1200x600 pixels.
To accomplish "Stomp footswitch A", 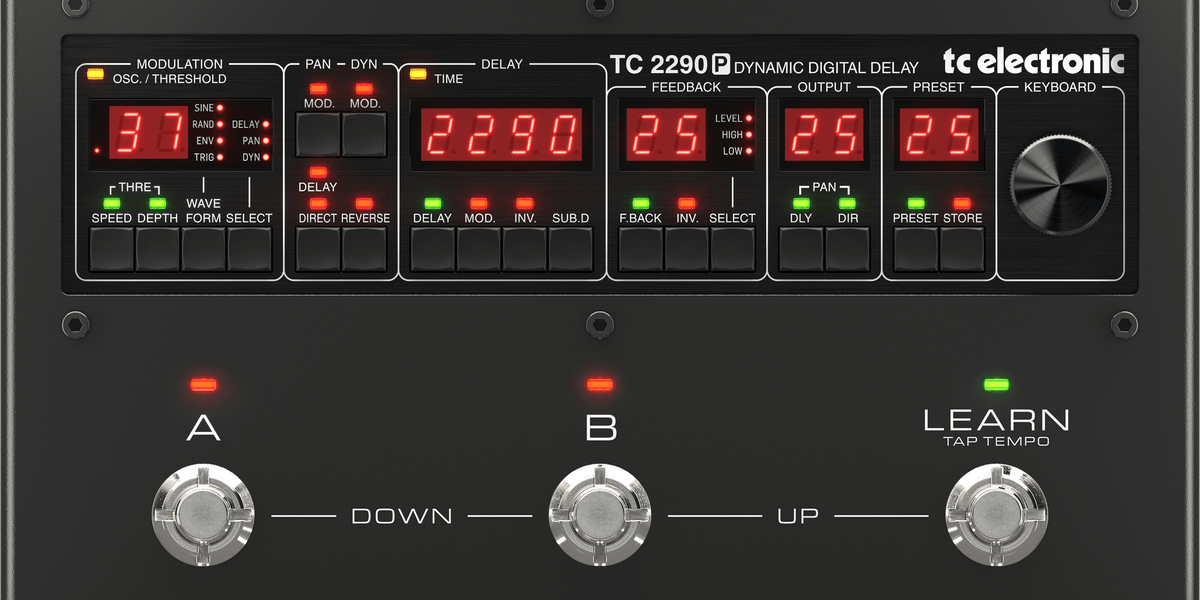I will 205,516.
